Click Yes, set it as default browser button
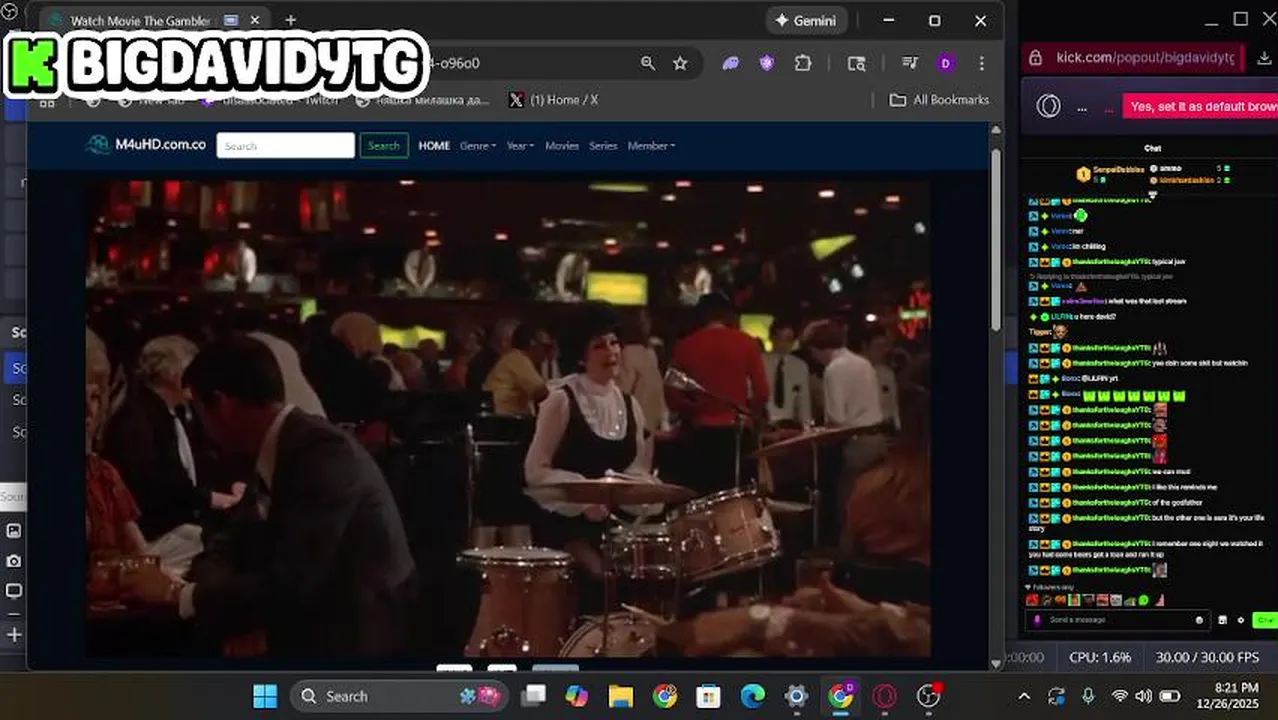The height and width of the screenshot is (720, 1278). (1200, 106)
